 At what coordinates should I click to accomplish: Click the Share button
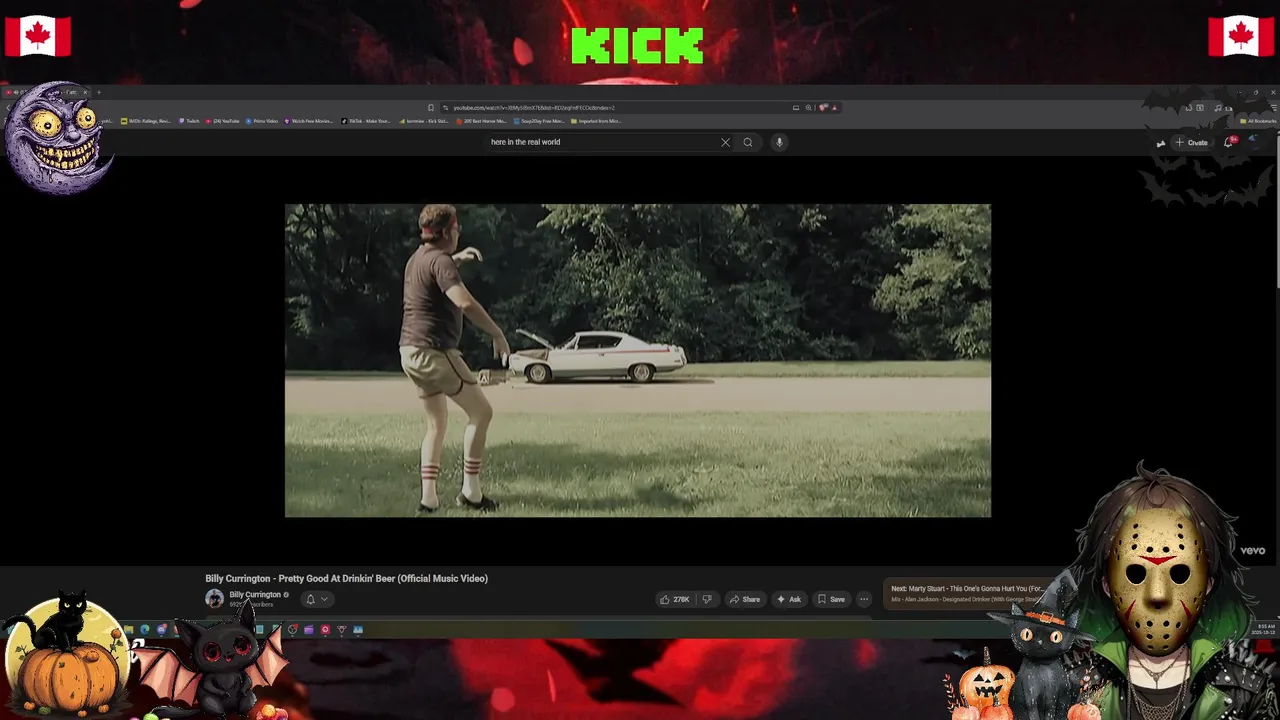tap(745, 599)
